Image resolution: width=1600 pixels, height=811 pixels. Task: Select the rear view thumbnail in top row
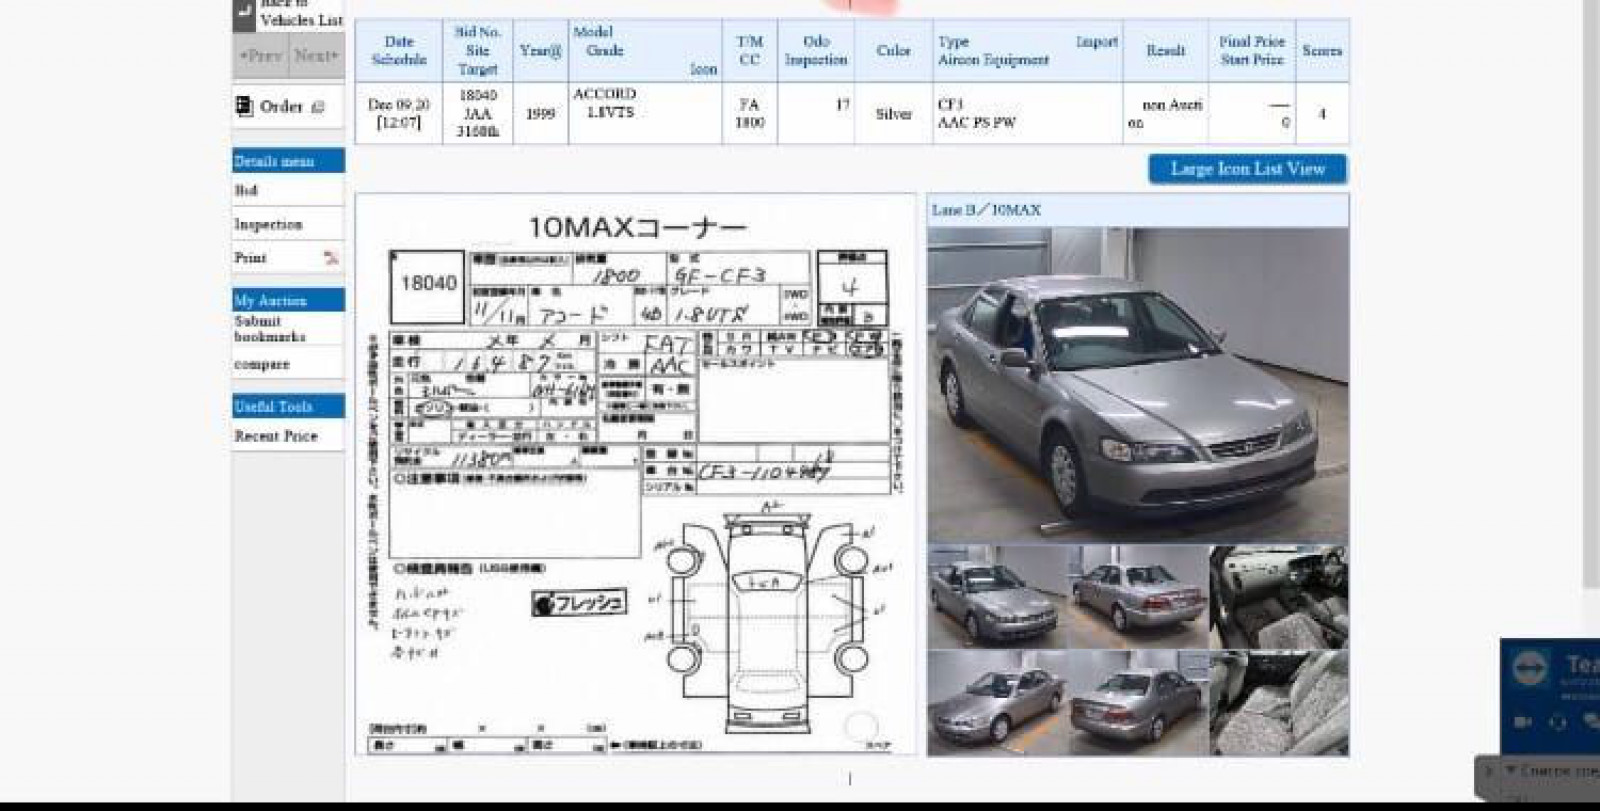pyautogui.click(x=1138, y=597)
